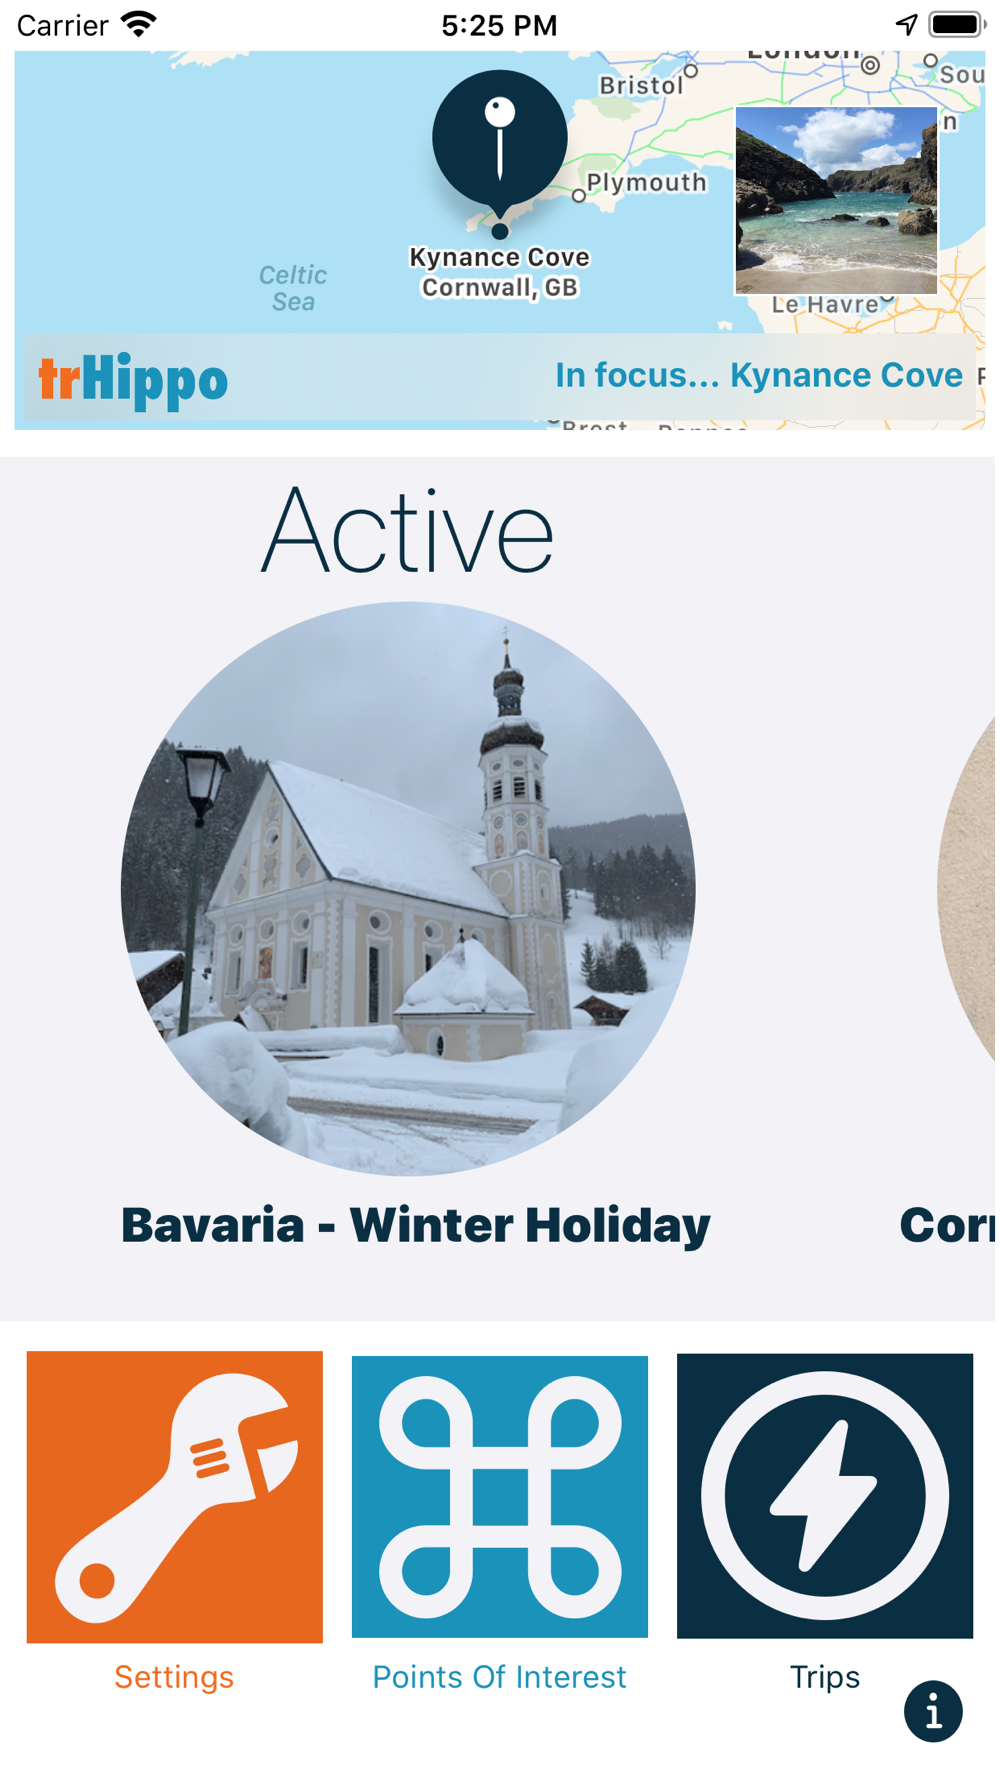
Task: Tap the Wi-Fi status icon
Action: point(139,24)
